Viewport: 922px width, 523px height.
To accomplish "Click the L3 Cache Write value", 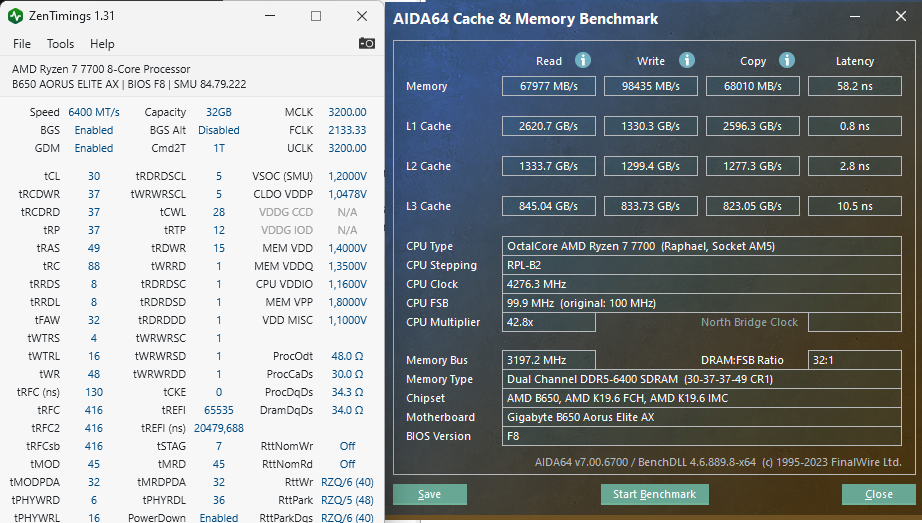I will point(651,206).
